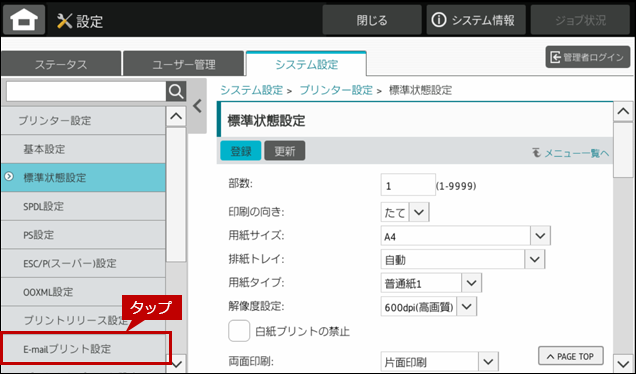
Task: Focus the 部数 copies input field
Action: [x=408, y=185]
